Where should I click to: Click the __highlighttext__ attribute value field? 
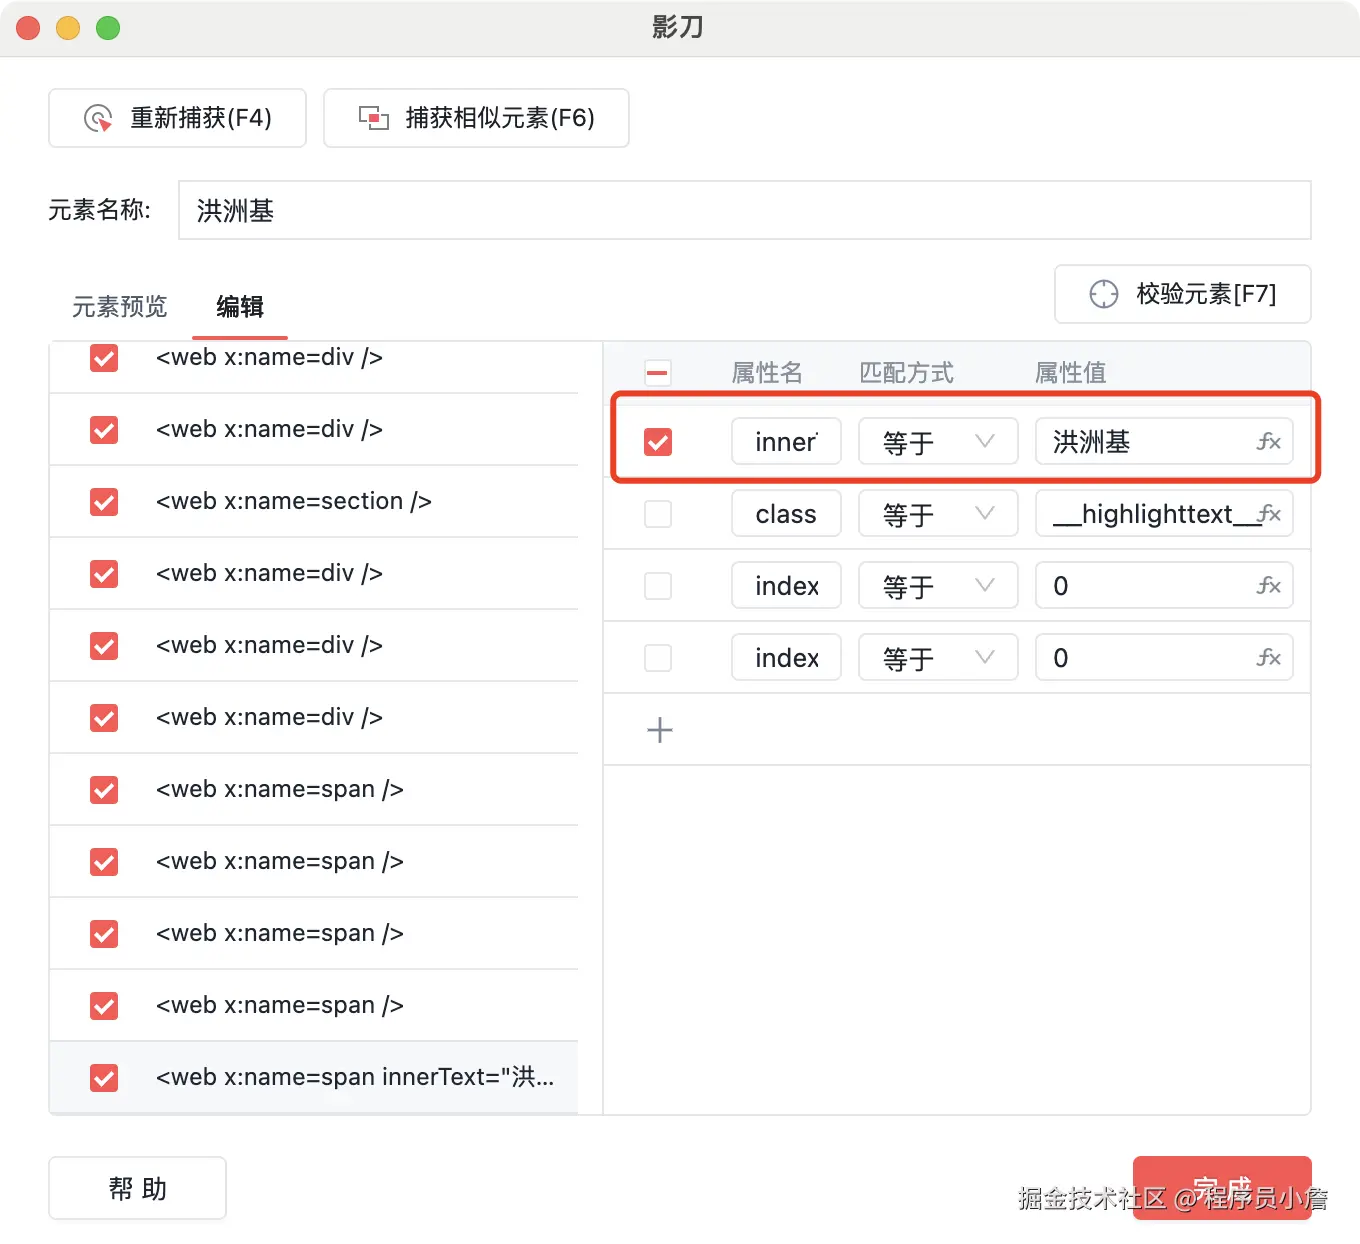1164,514
